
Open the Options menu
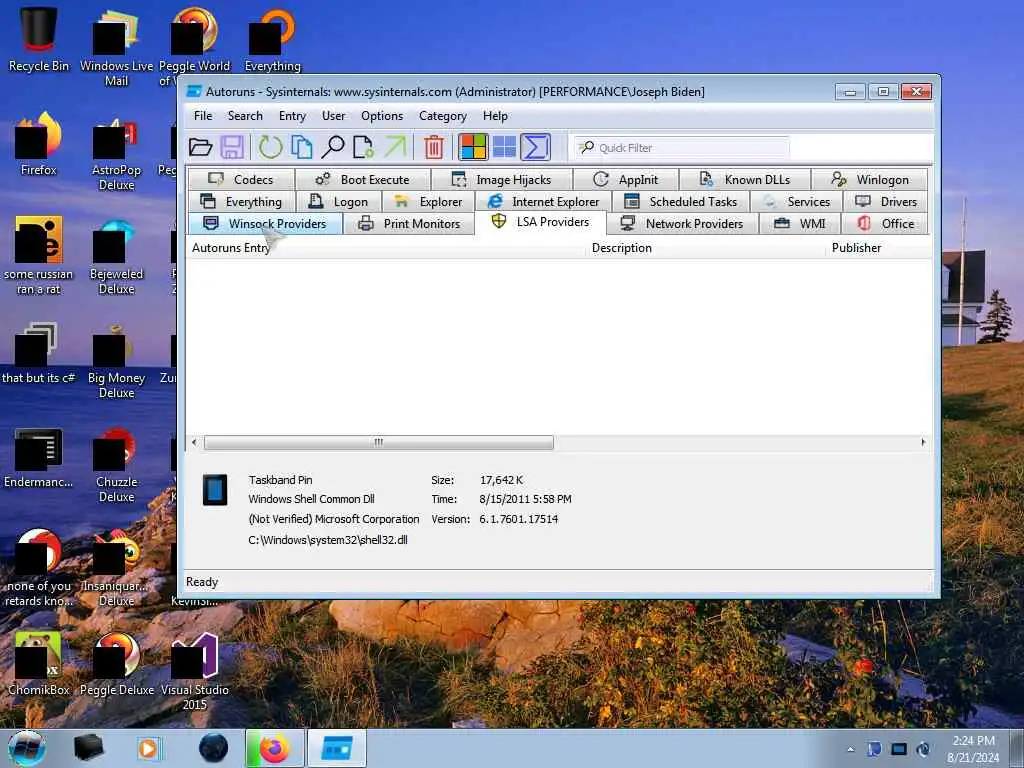tap(382, 116)
